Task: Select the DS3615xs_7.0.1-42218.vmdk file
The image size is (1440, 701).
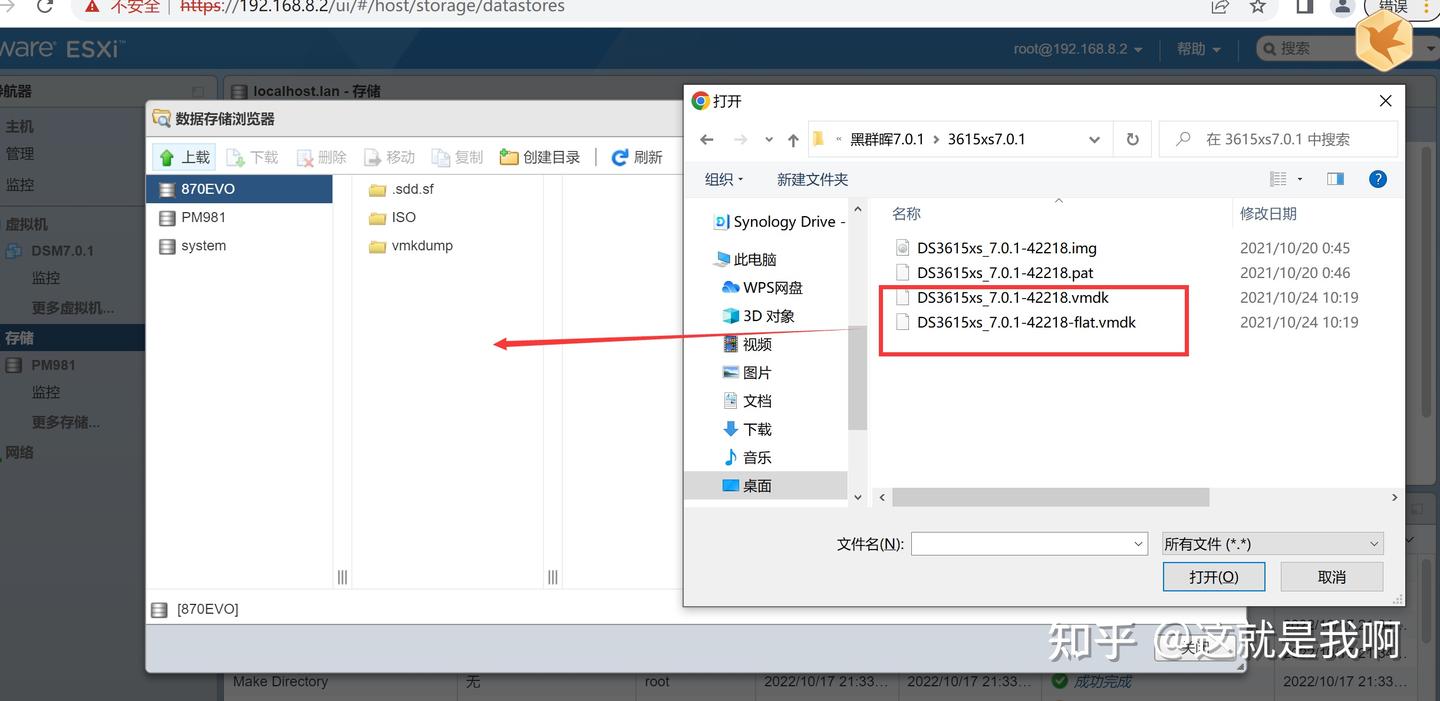Action: [x=1005, y=297]
